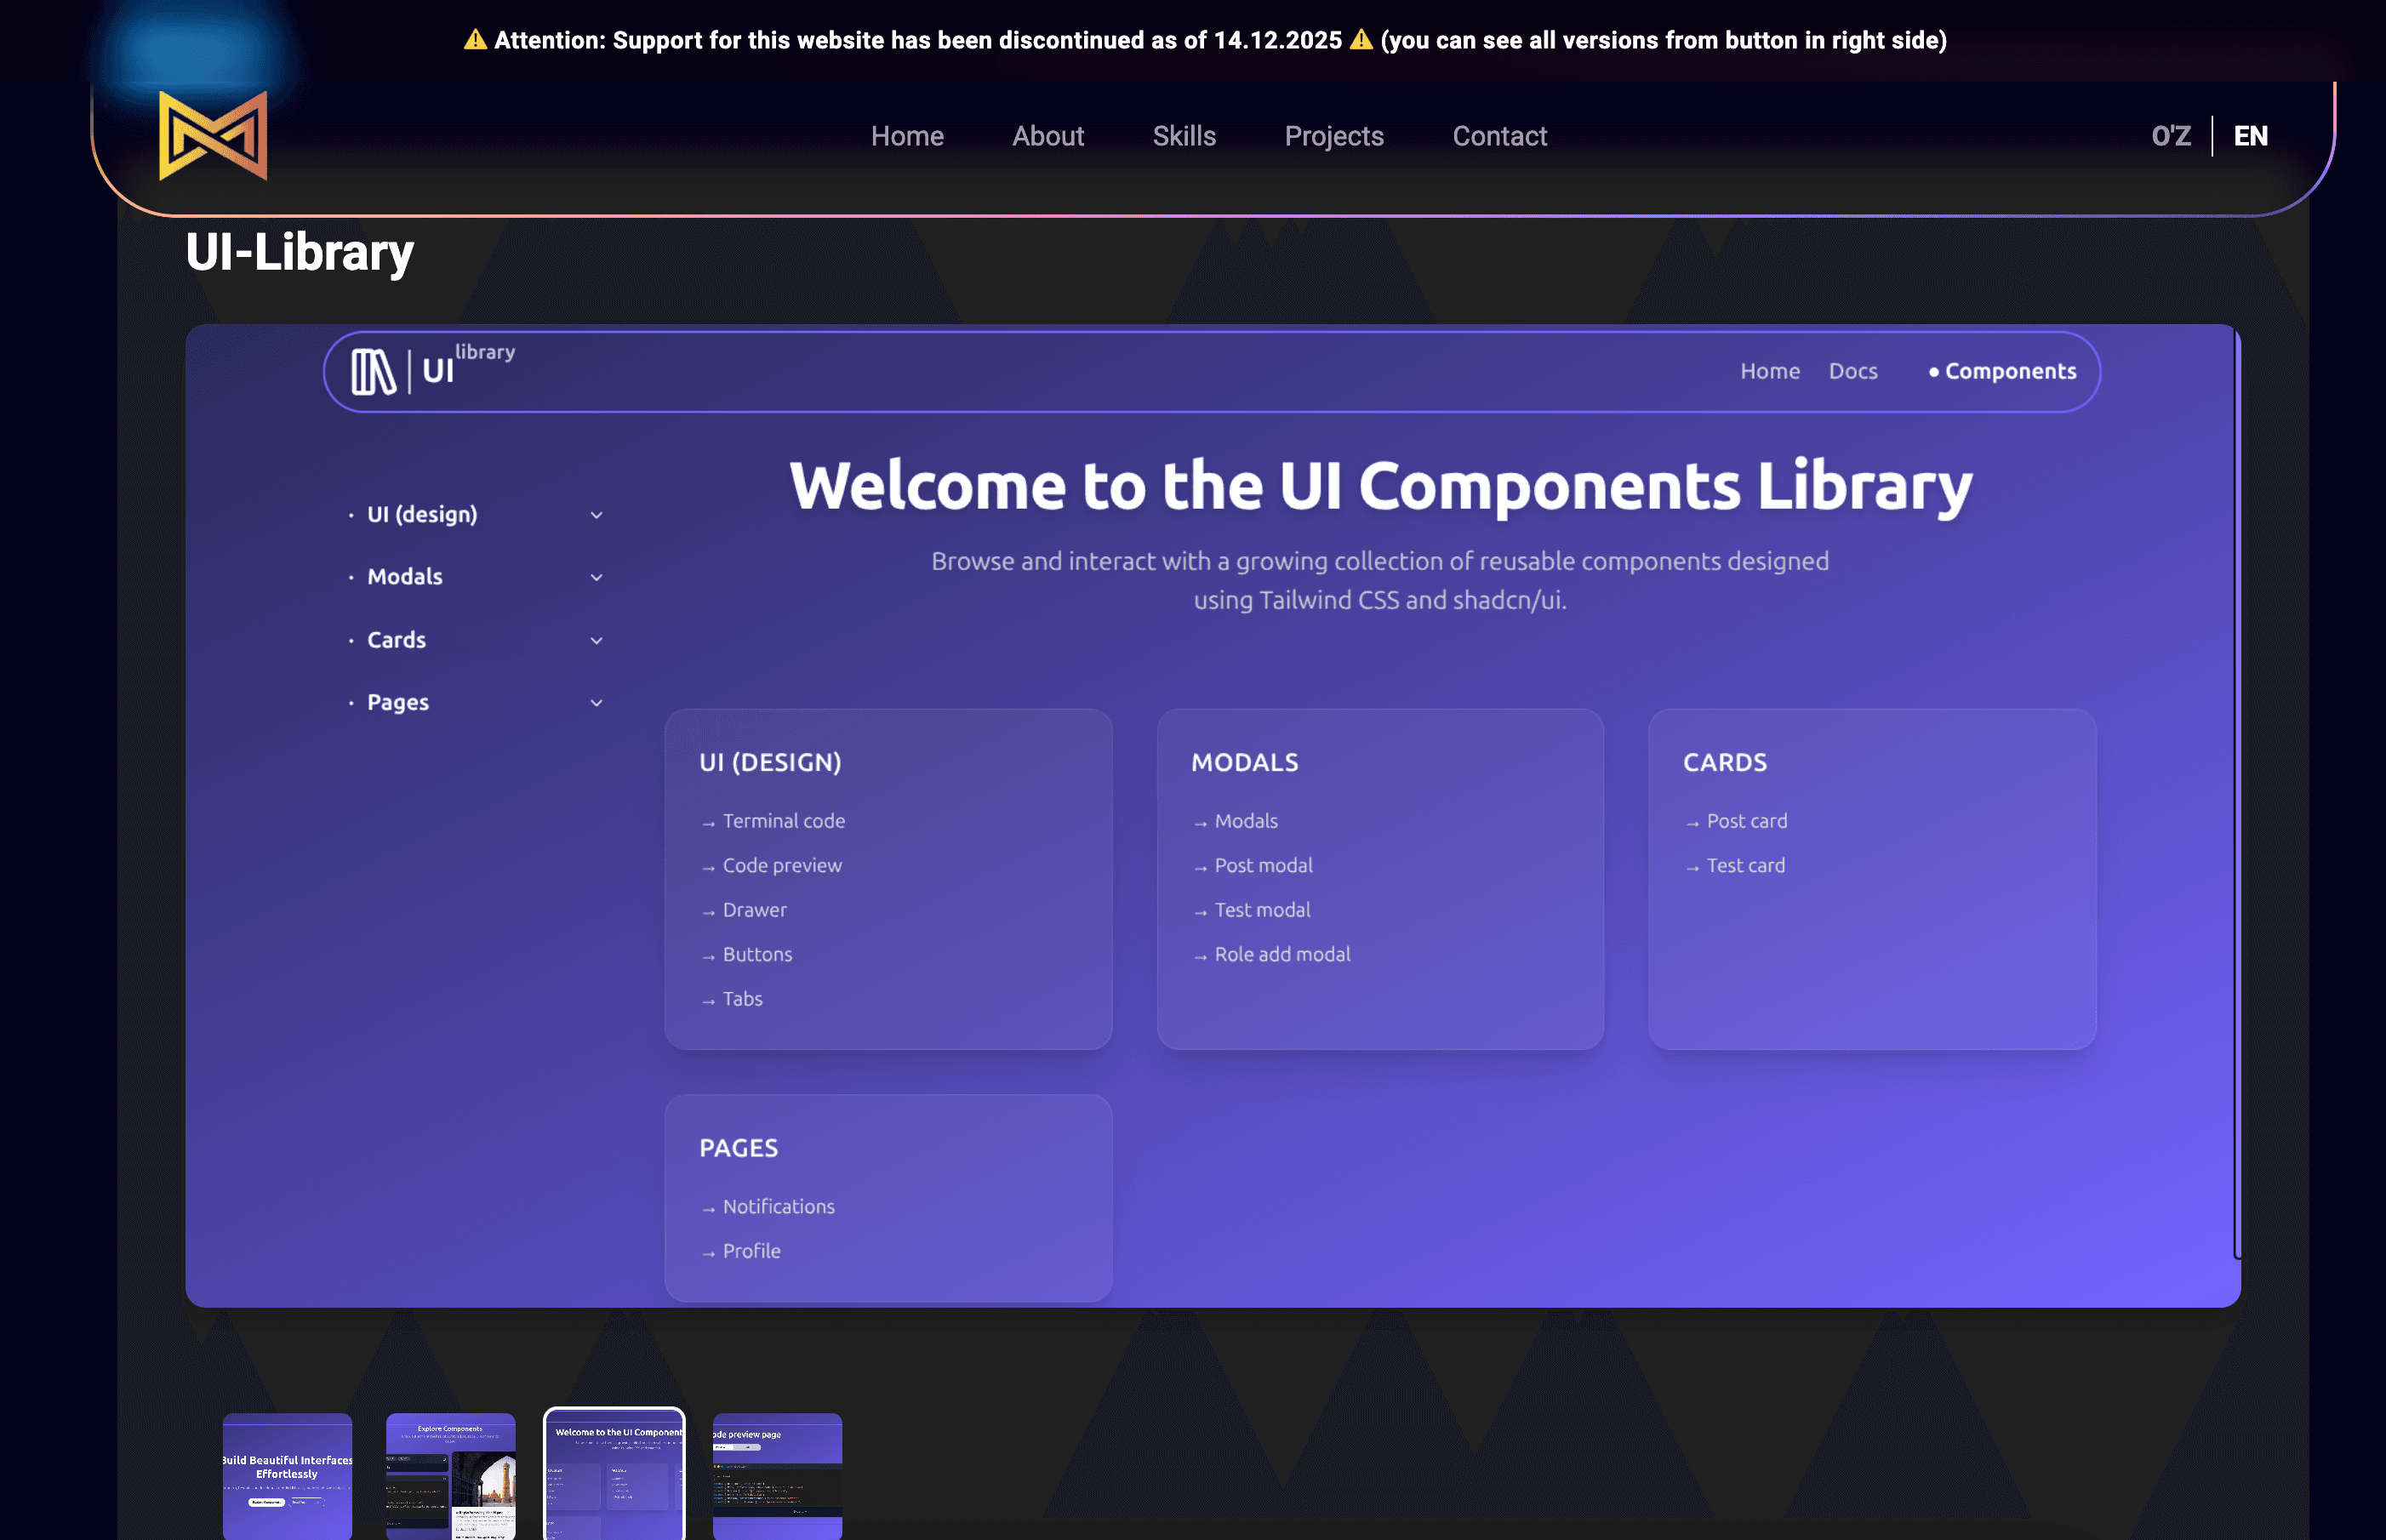Image resolution: width=2386 pixels, height=1540 pixels.
Task: Expand the Cards sidebar chevron
Action: pyautogui.click(x=596, y=640)
